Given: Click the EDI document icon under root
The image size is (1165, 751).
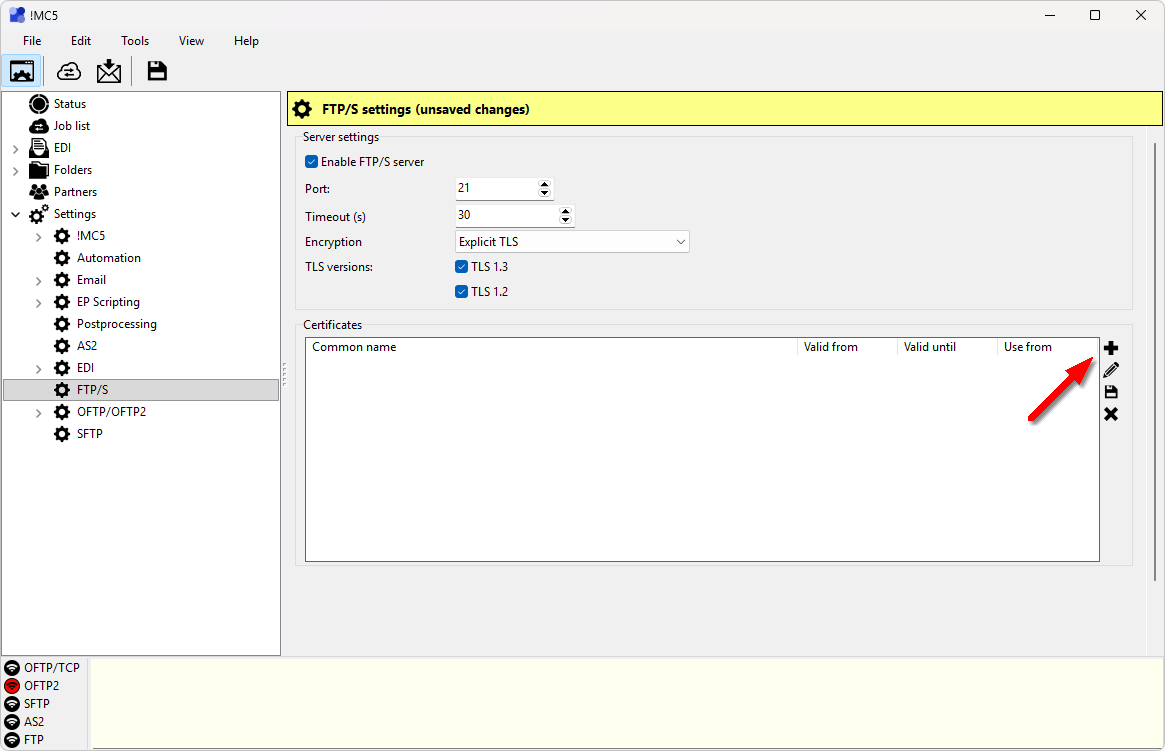Looking at the screenshot, I should tap(39, 148).
